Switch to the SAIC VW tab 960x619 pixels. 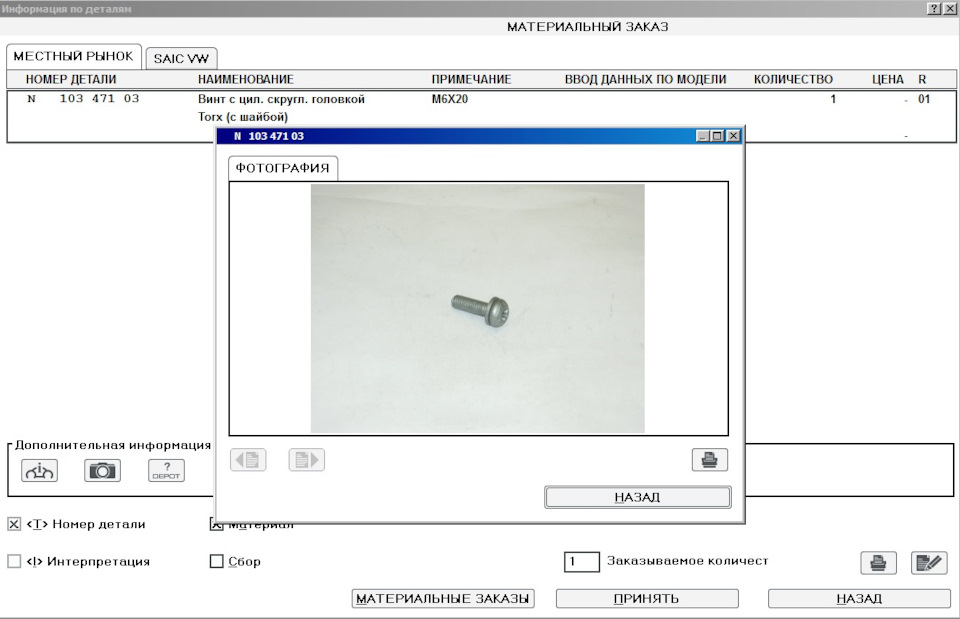[x=182, y=57]
